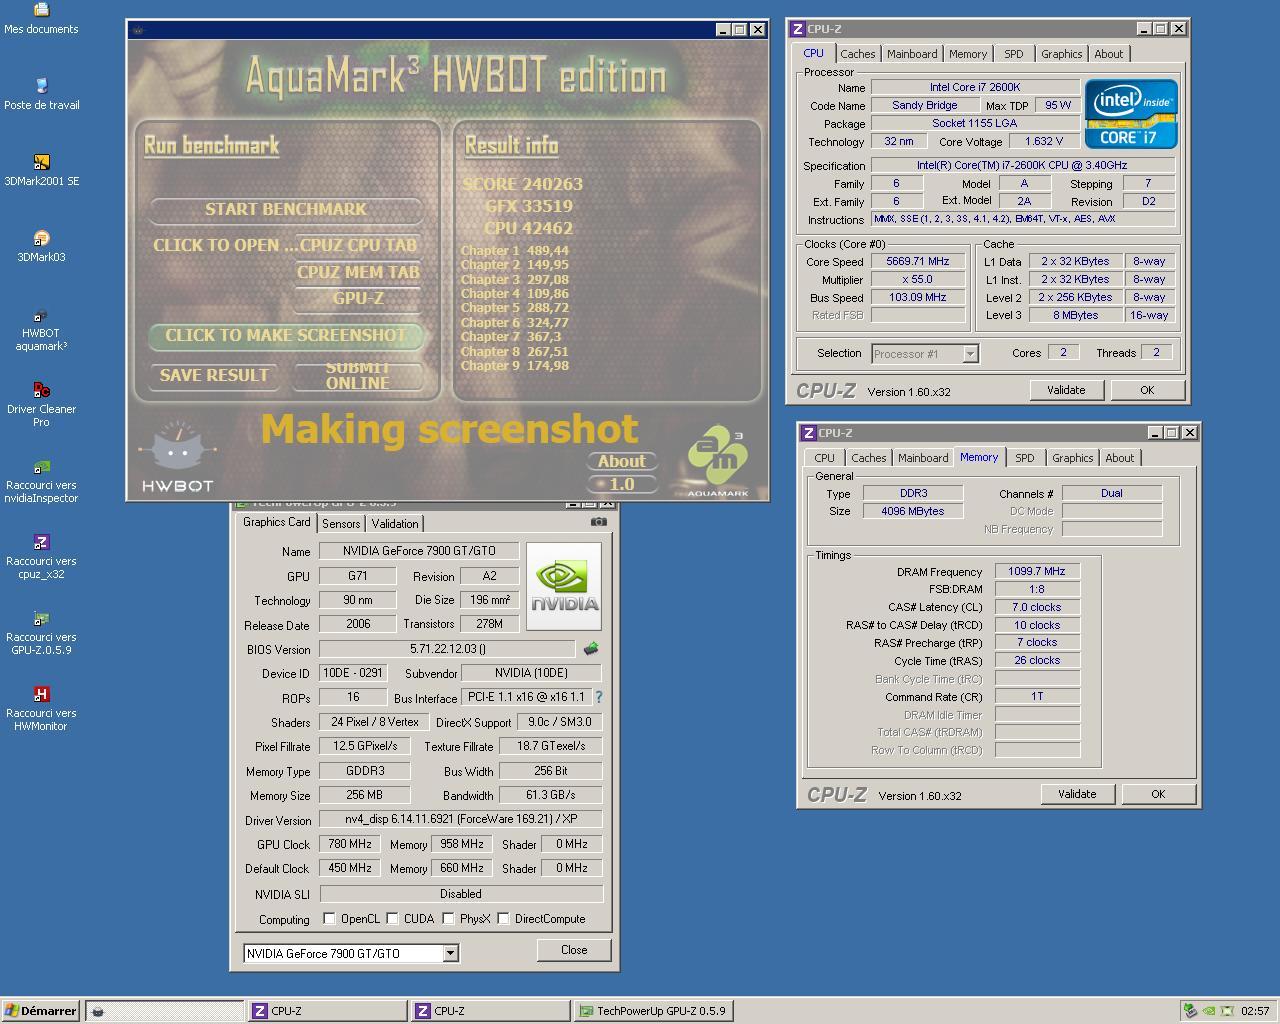Viewport: 1280px width, 1024px height.
Task: Toggle the OpenCL checkbox in GPU-Z
Action: 329,918
